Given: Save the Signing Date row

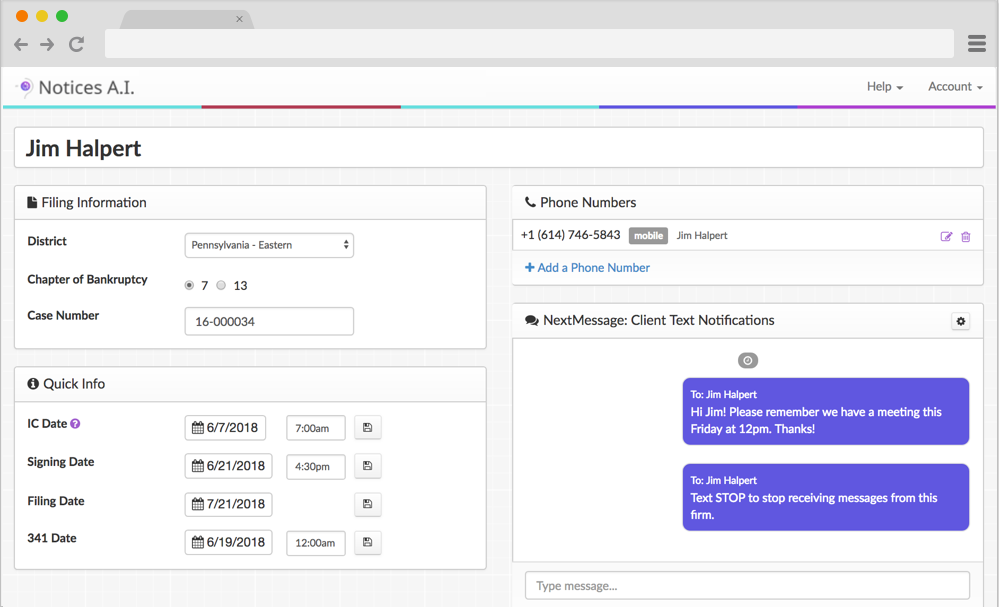Looking at the screenshot, I should (x=368, y=466).
